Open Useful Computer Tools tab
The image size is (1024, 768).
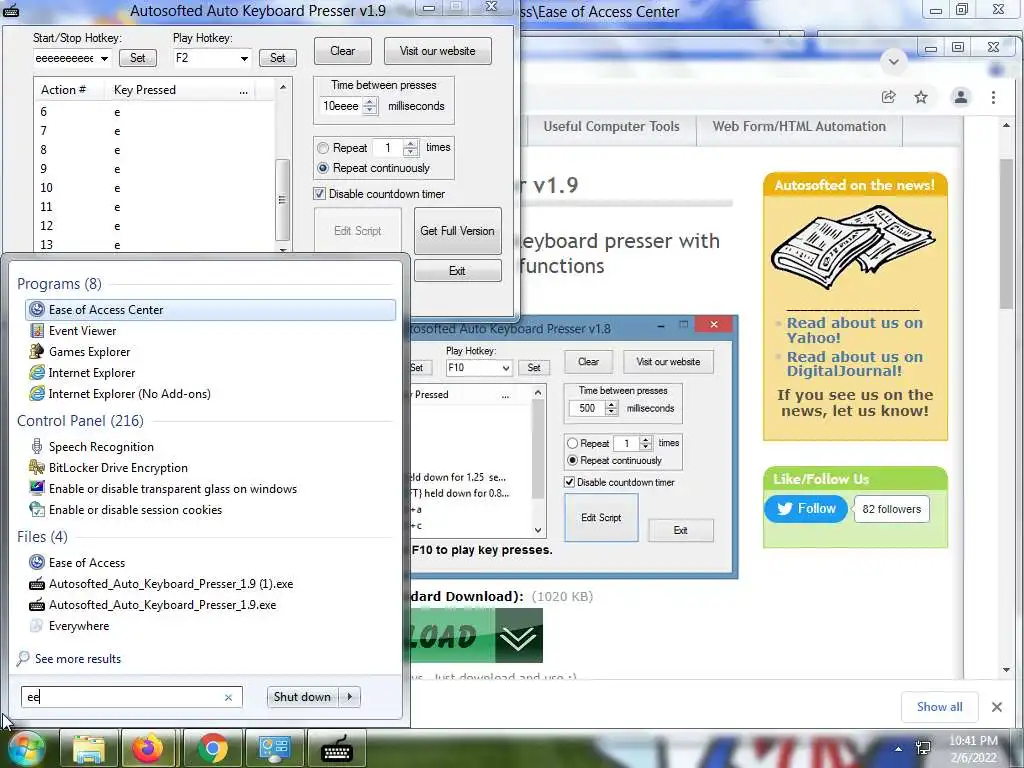[x=611, y=127]
